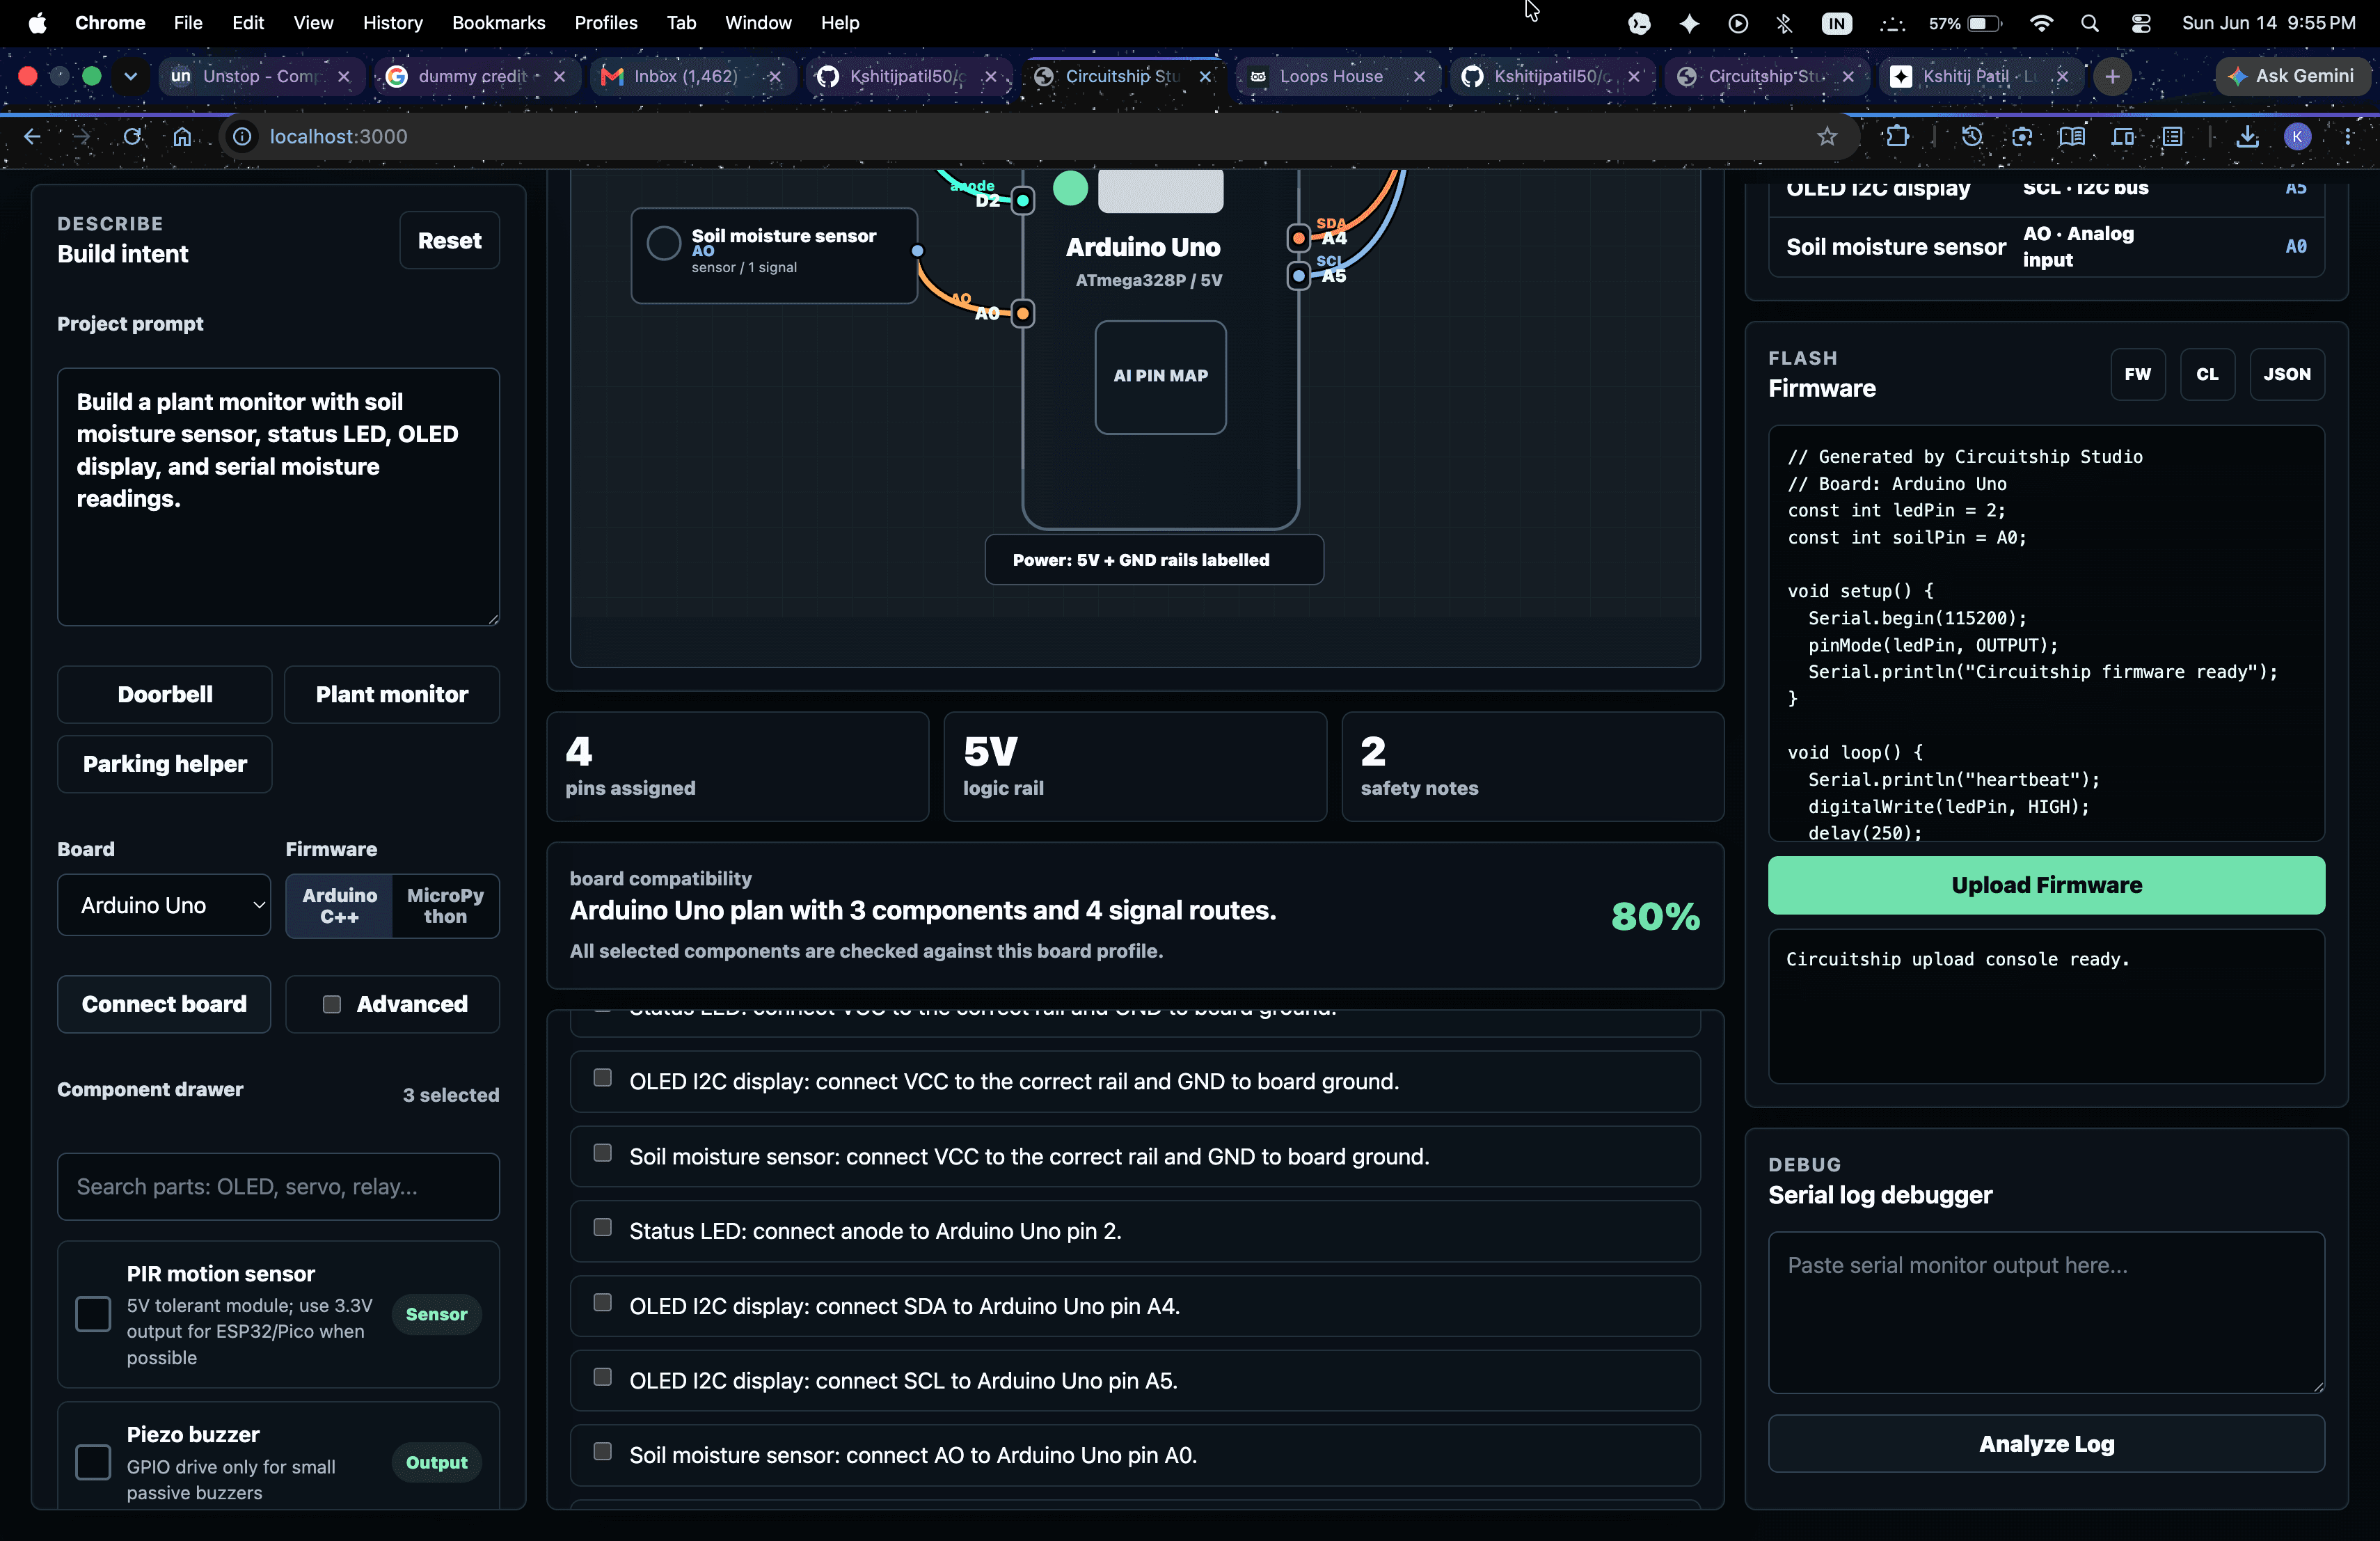Click Analyze Log button
Image resolution: width=2380 pixels, height=1541 pixels.
[x=2046, y=1444]
